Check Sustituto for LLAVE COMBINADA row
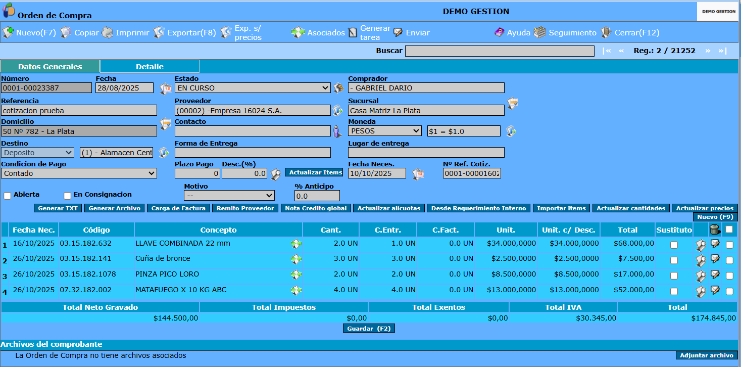The width and height of the screenshot is (741, 367). (674, 245)
